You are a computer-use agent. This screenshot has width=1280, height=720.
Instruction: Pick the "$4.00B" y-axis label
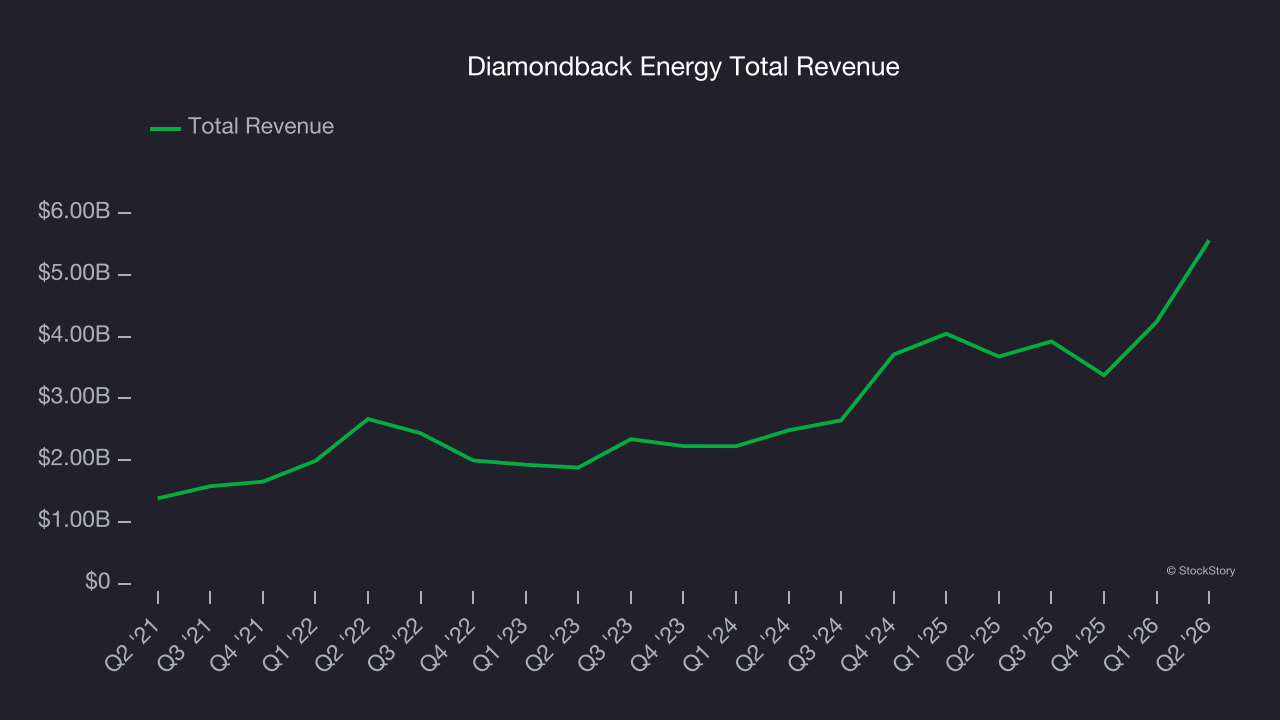[74, 336]
